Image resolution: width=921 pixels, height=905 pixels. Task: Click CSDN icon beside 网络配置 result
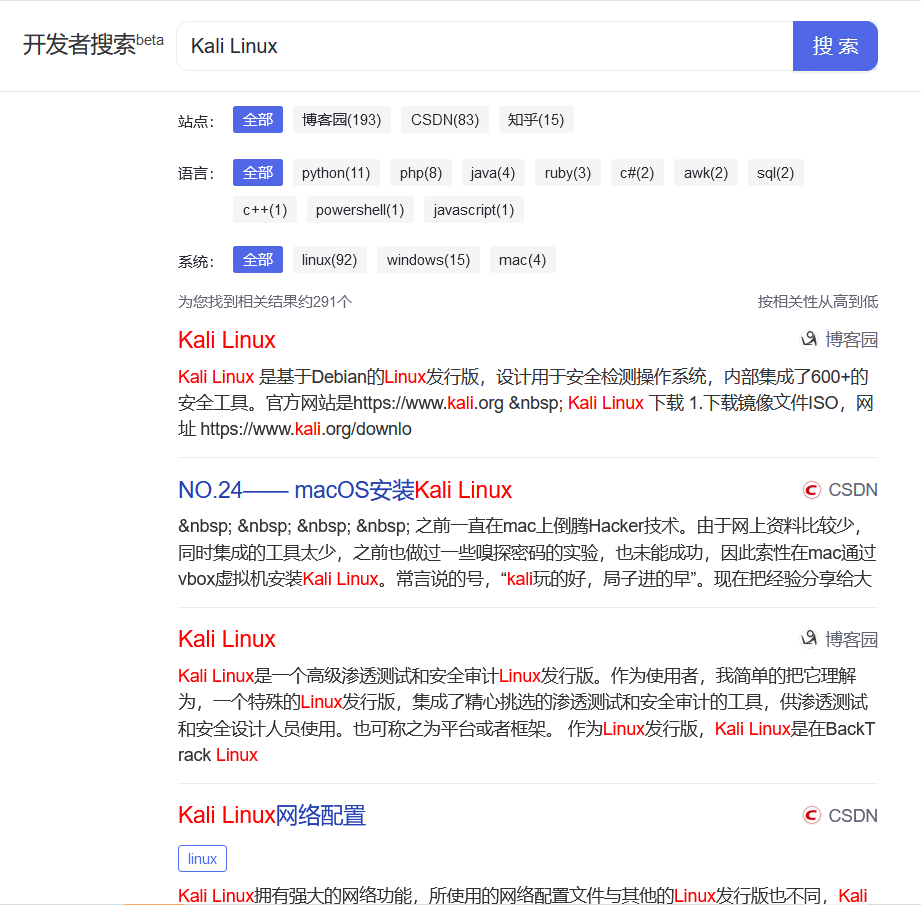click(811, 815)
